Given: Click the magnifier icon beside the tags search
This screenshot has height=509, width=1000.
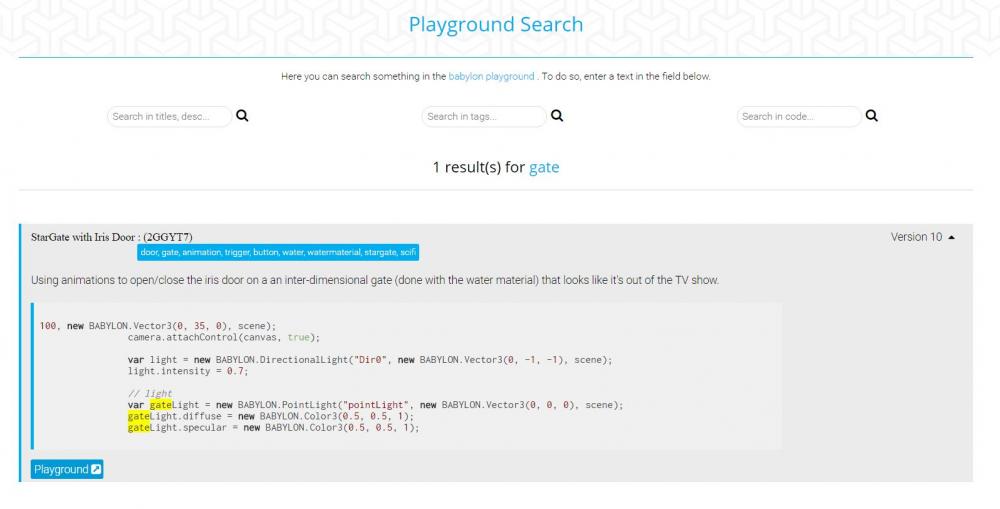Looking at the screenshot, I should click(x=557, y=116).
